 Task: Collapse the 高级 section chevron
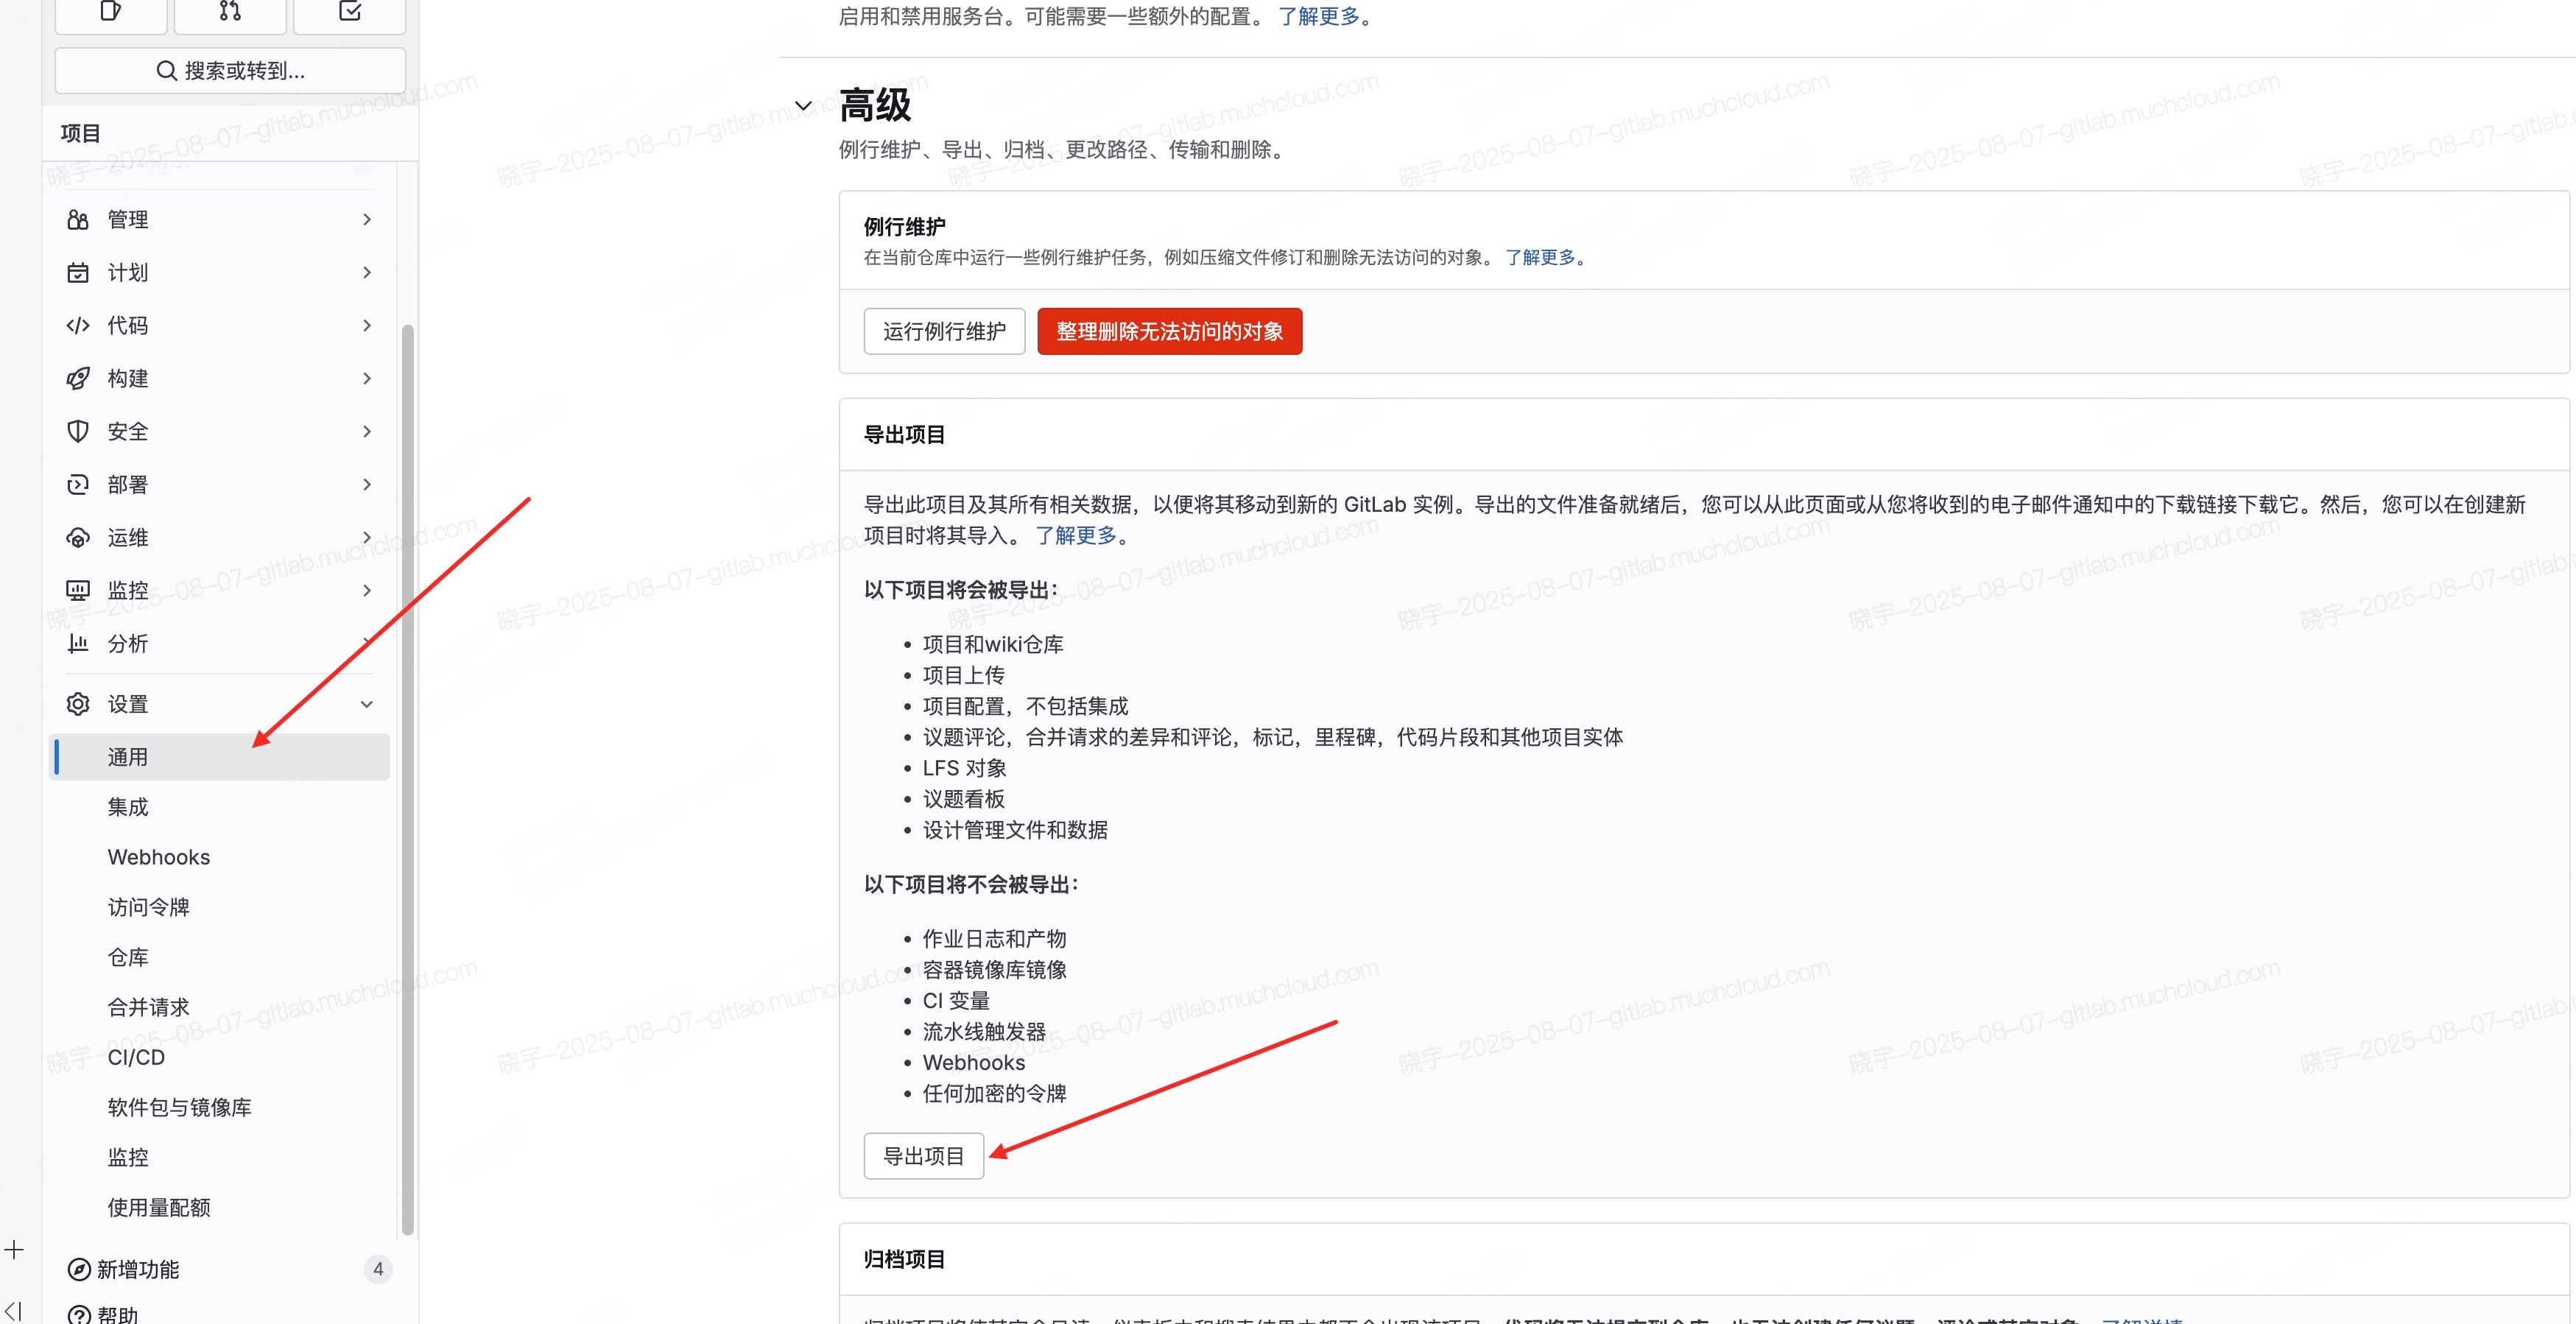[x=803, y=105]
